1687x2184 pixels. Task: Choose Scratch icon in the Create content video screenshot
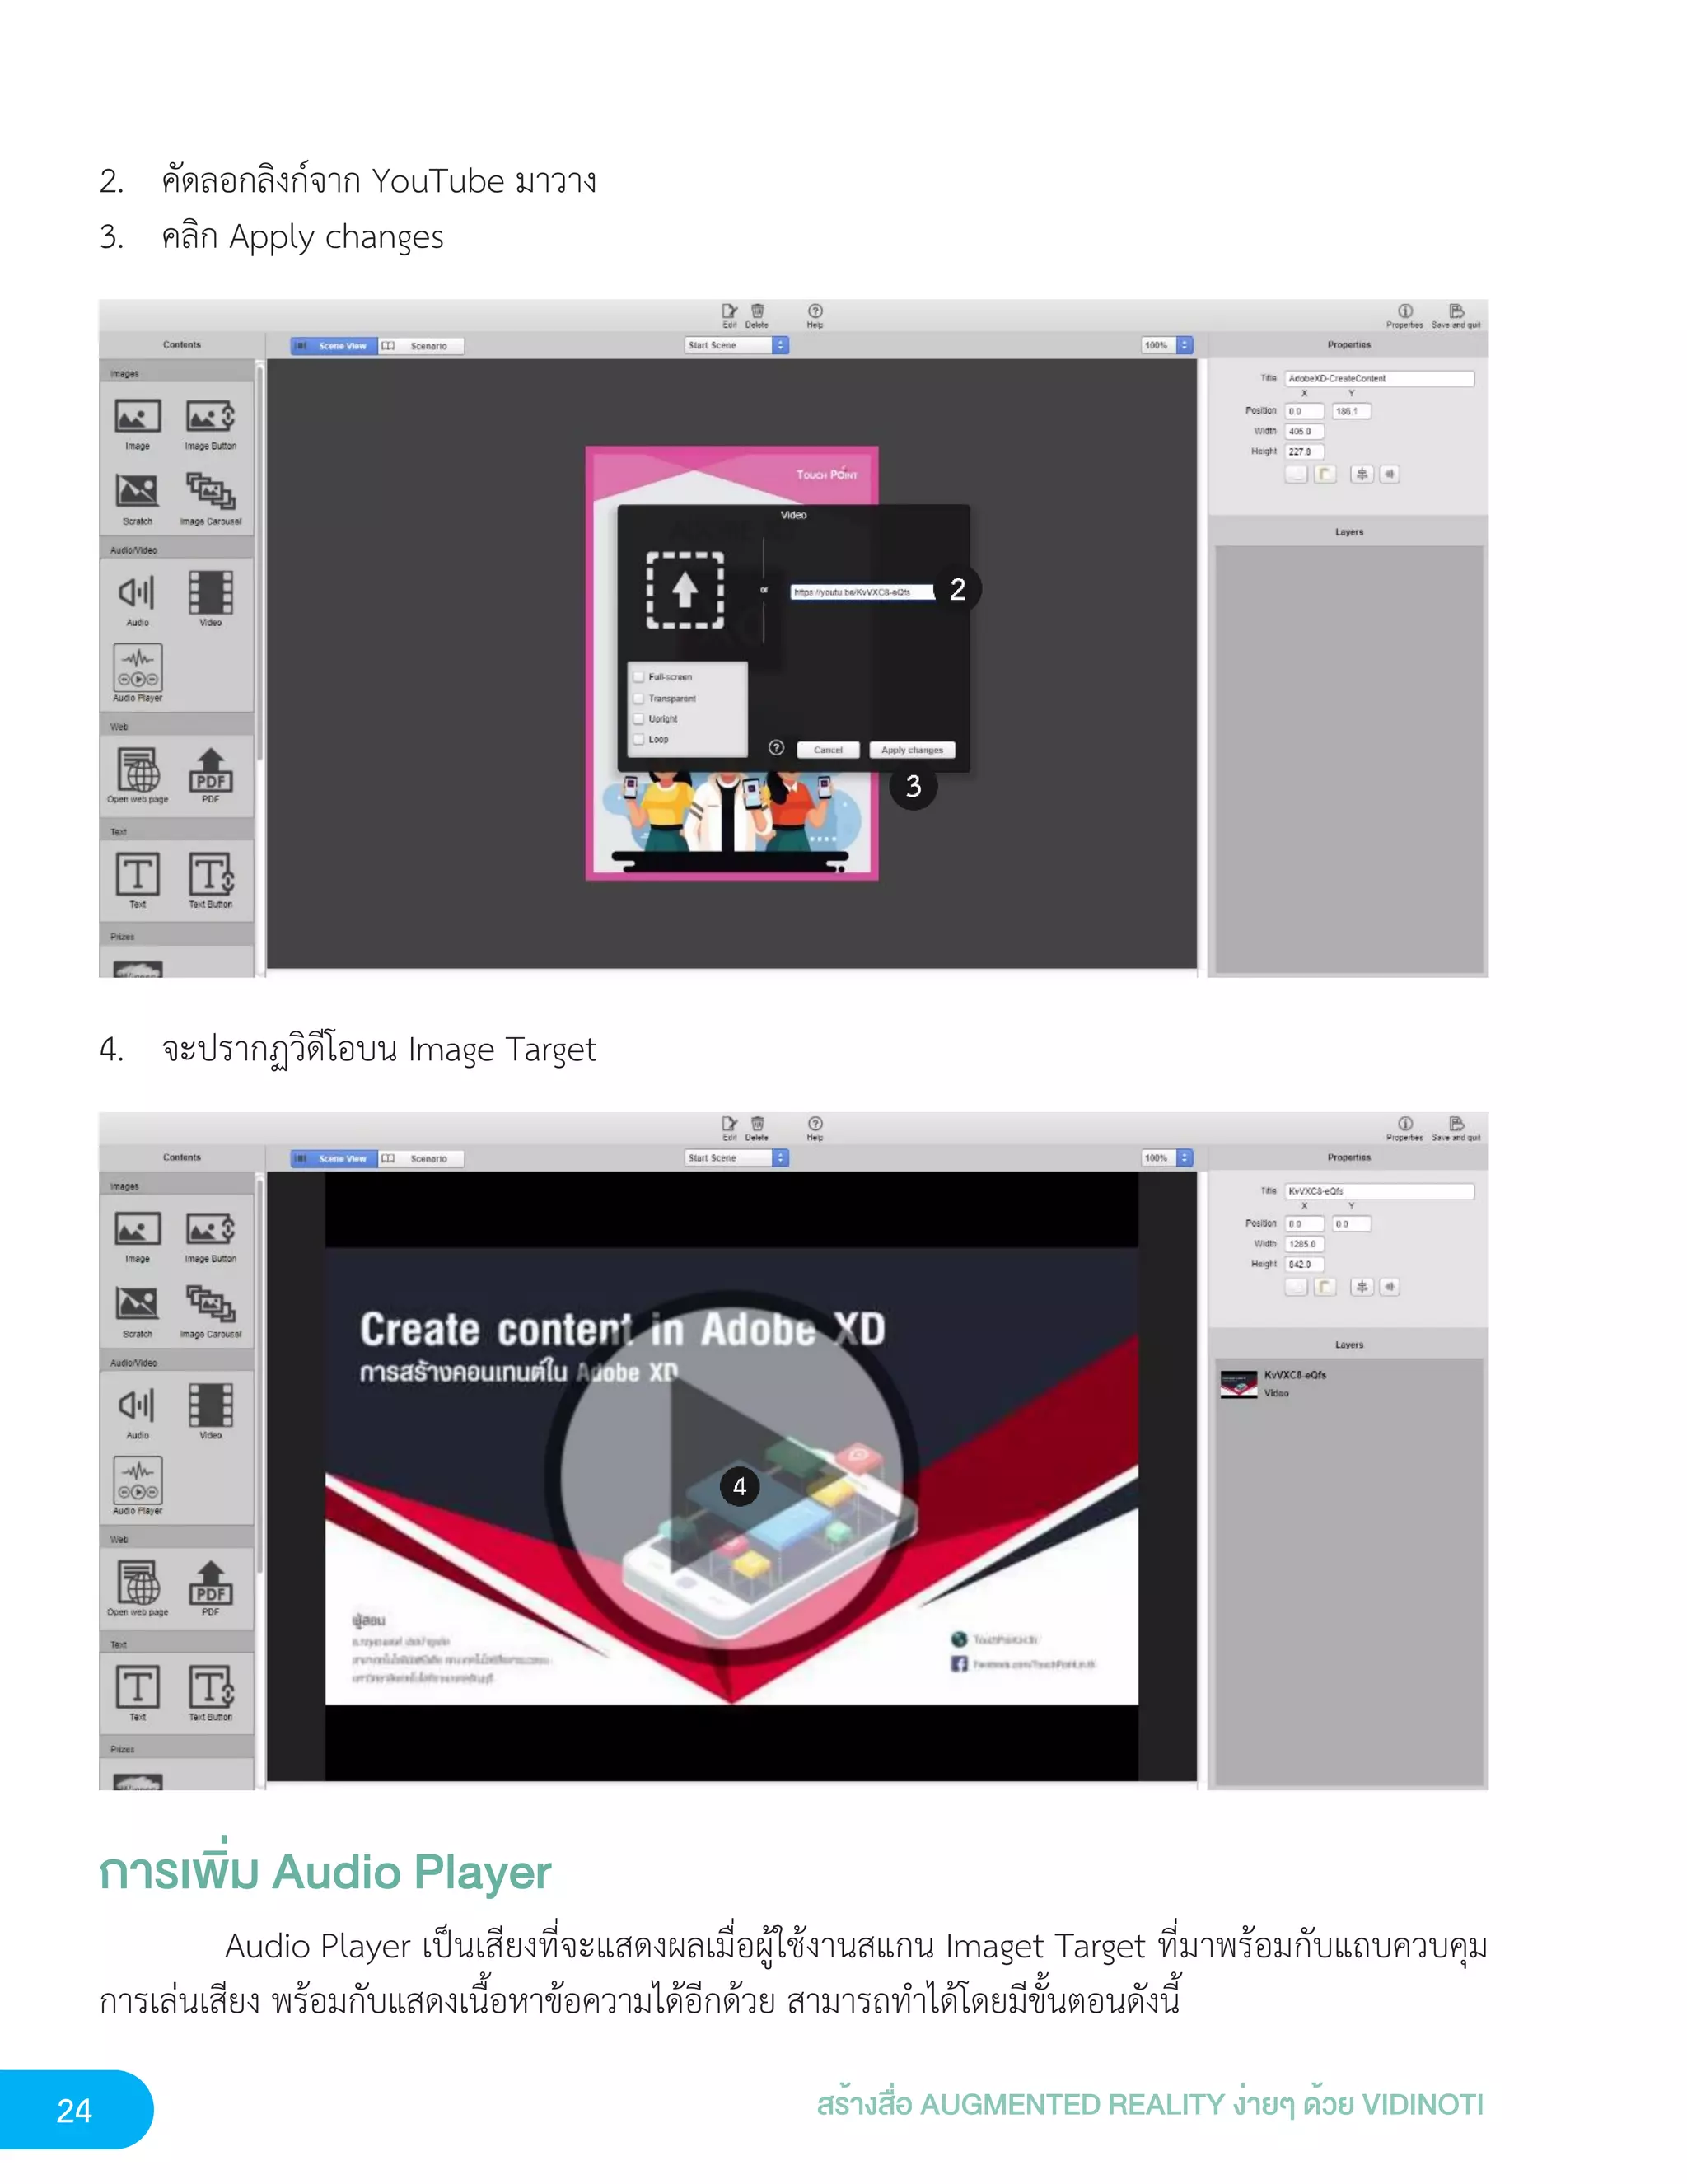pyautogui.click(x=137, y=1304)
